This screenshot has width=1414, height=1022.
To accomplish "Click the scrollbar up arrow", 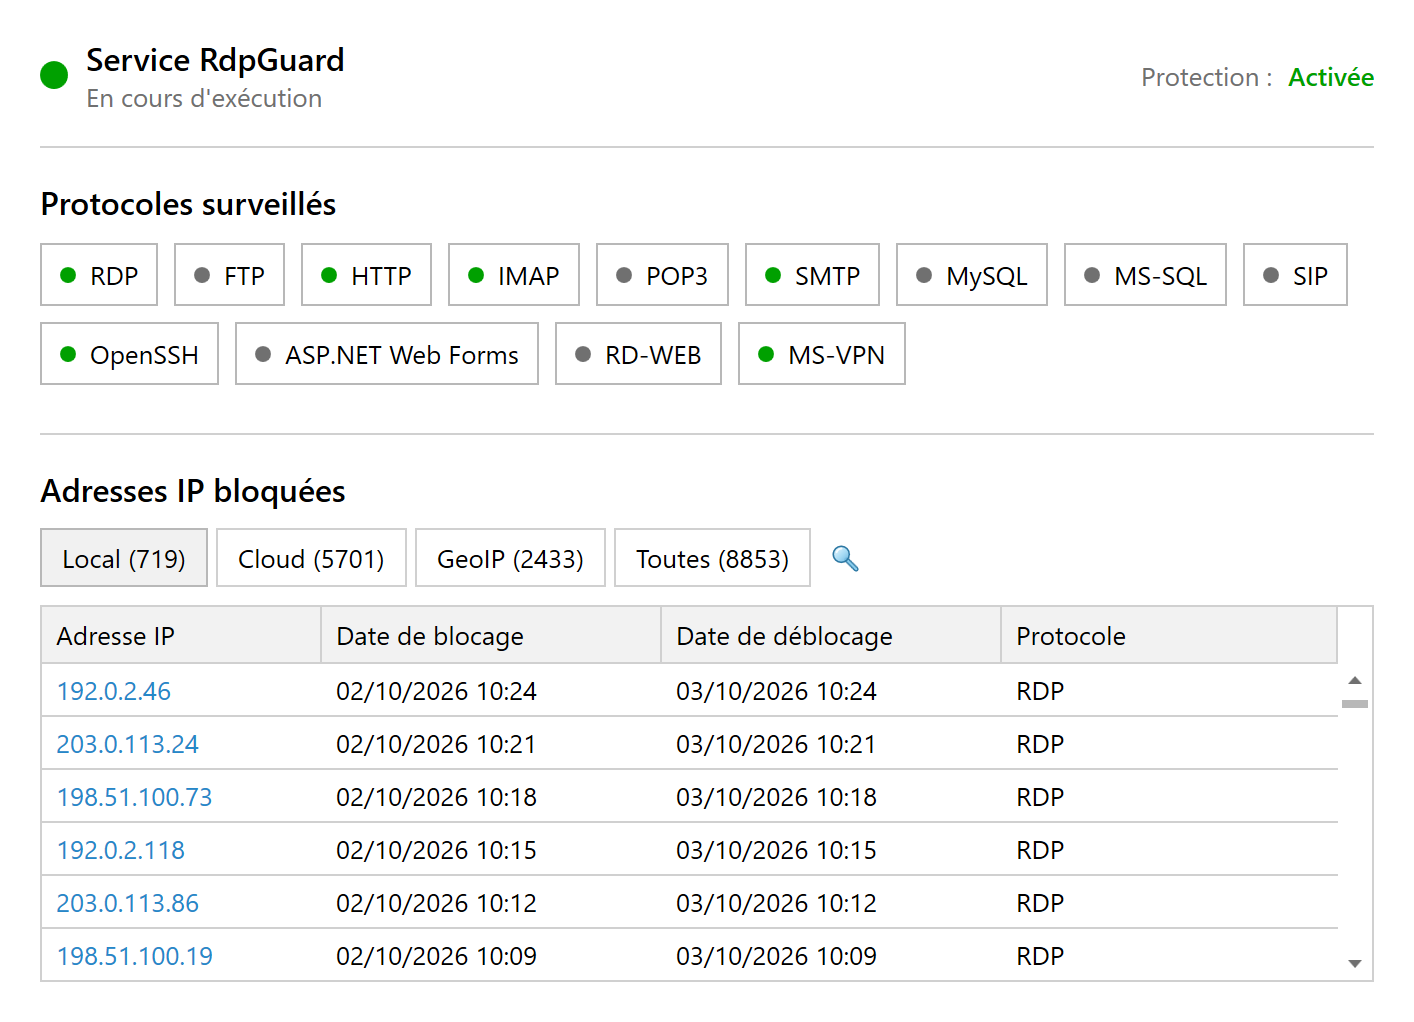I will click(1355, 680).
